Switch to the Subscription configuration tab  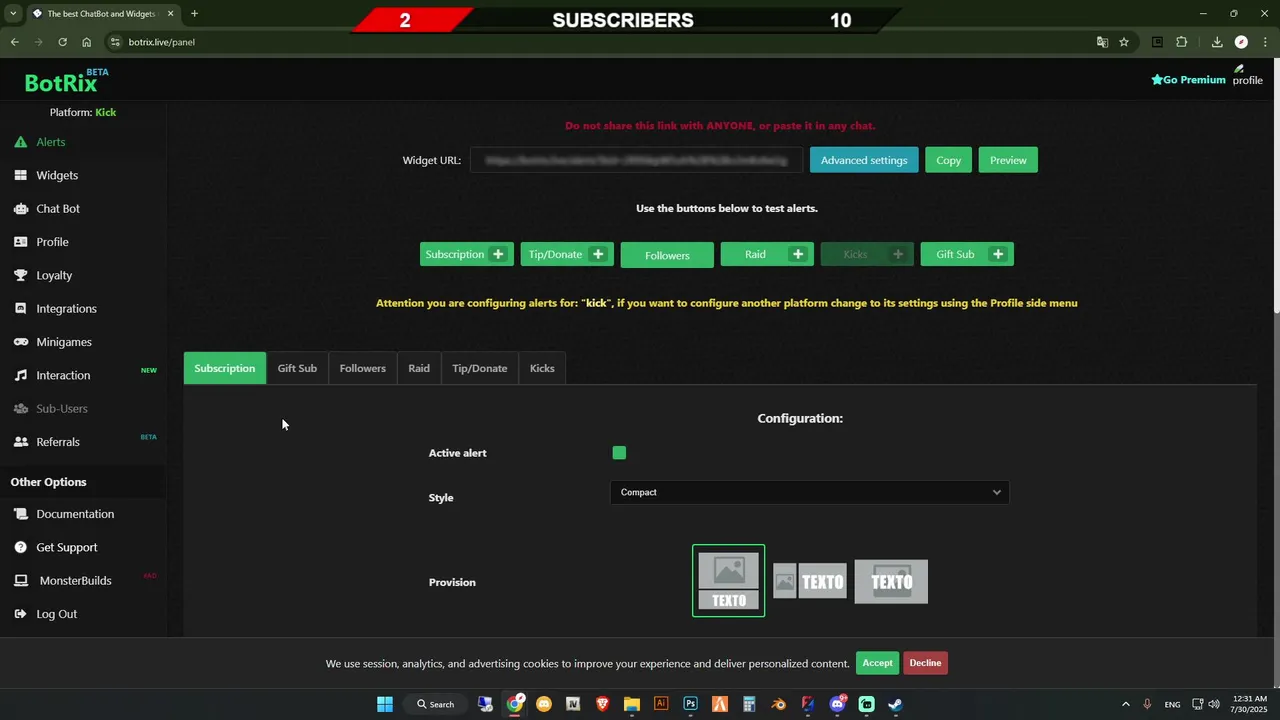coord(224,368)
